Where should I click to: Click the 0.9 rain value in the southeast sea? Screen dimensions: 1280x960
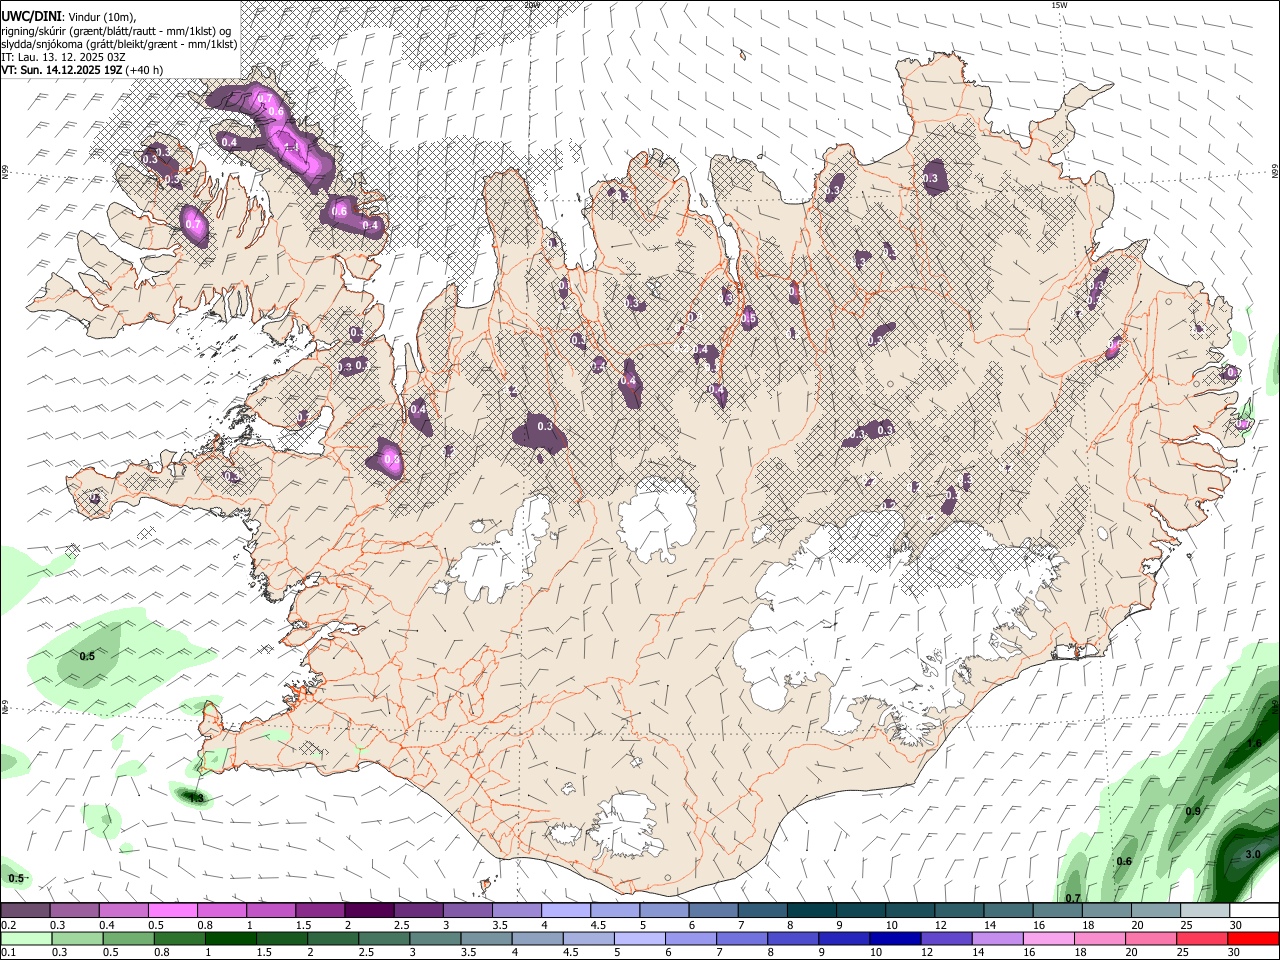(x=1193, y=811)
